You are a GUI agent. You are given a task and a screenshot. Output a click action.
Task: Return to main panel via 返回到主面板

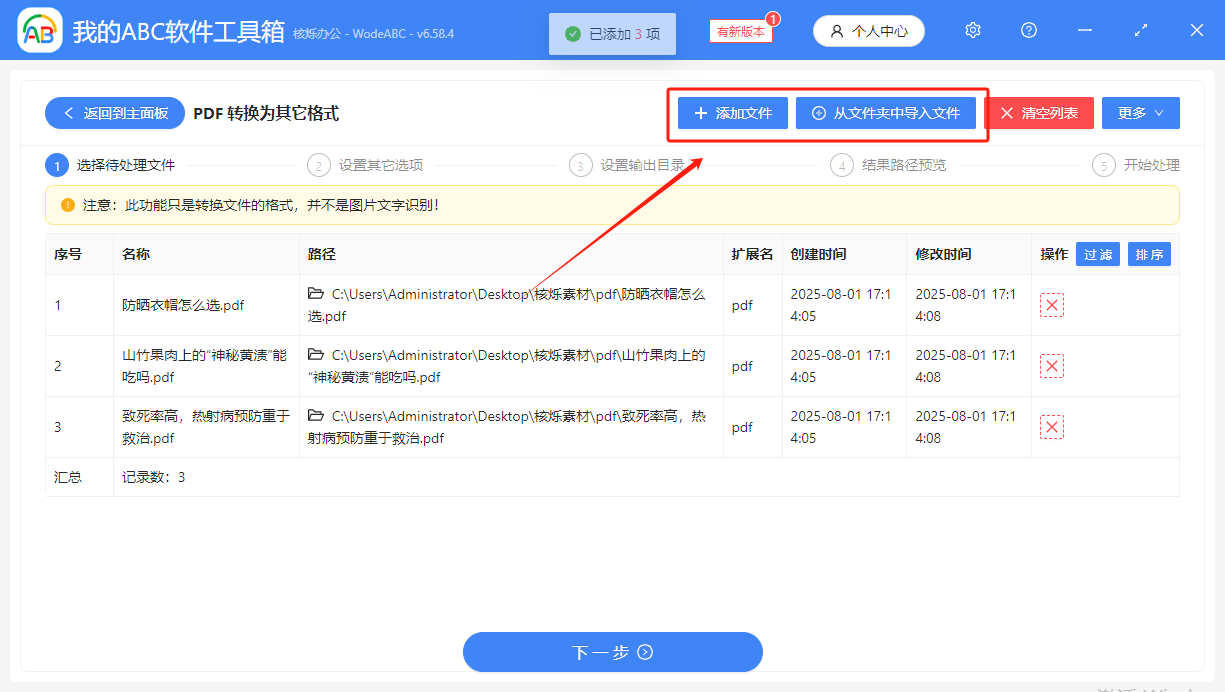pyautogui.click(x=114, y=112)
